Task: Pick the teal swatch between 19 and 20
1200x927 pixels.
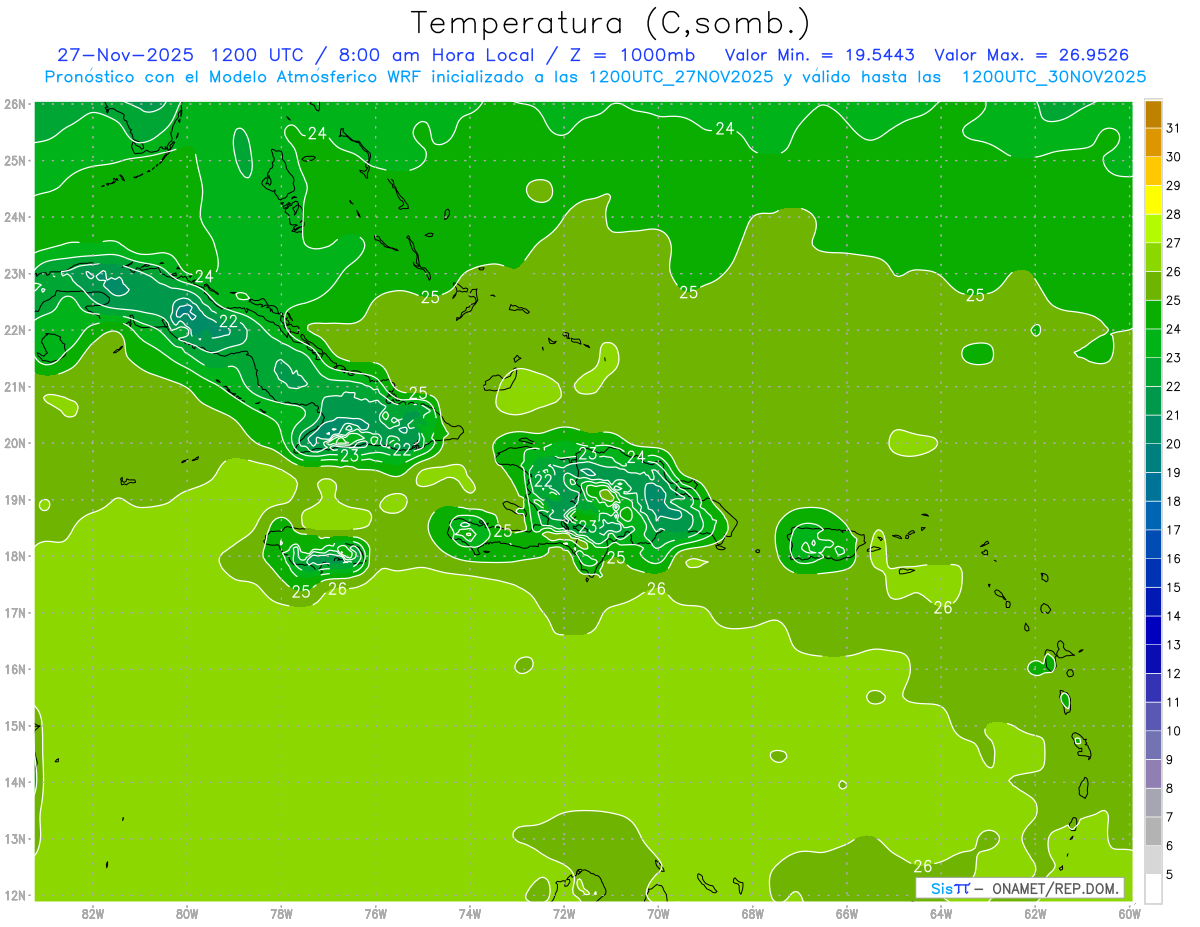Action: pos(1153,458)
